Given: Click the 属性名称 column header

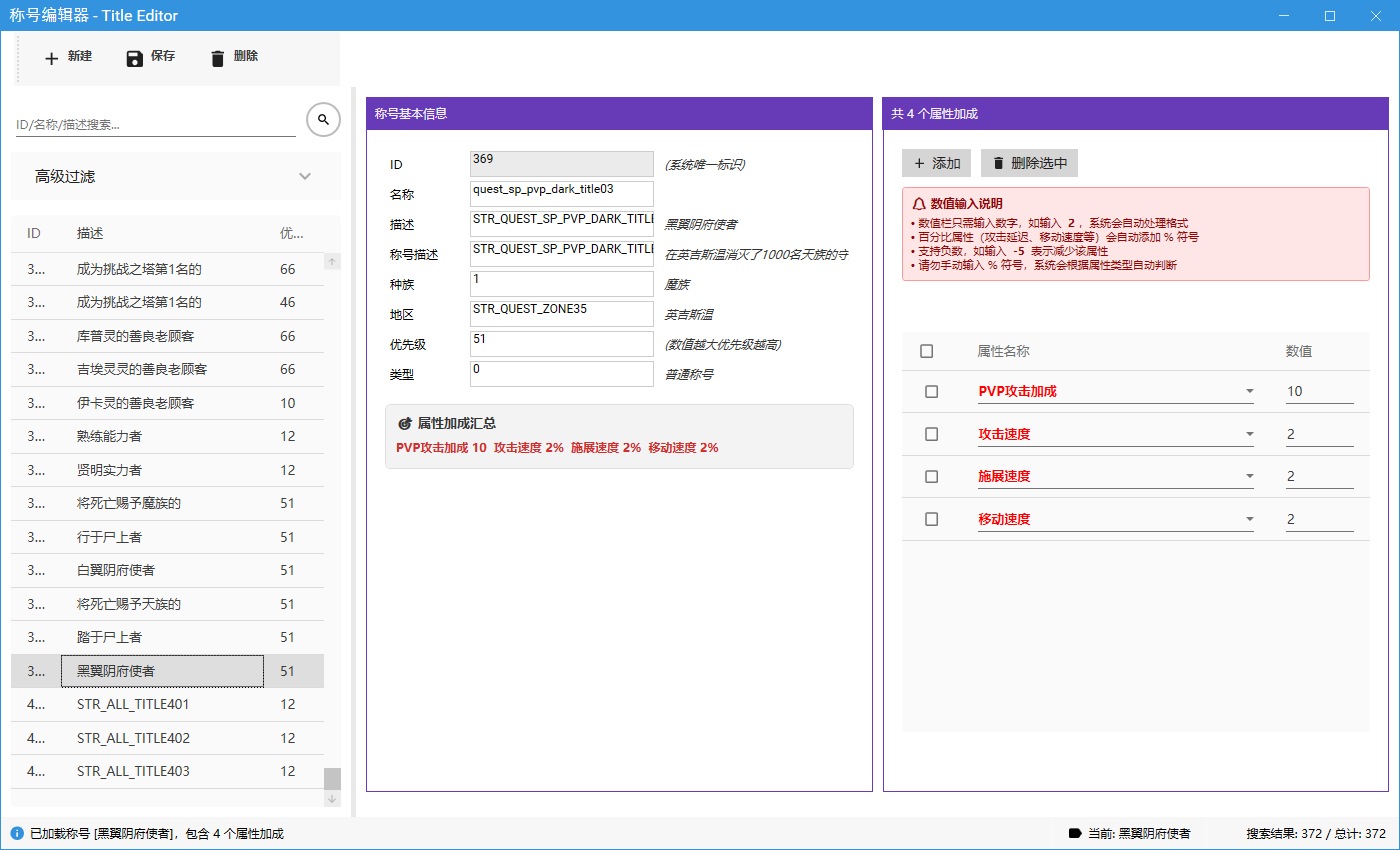Looking at the screenshot, I should point(1003,351).
